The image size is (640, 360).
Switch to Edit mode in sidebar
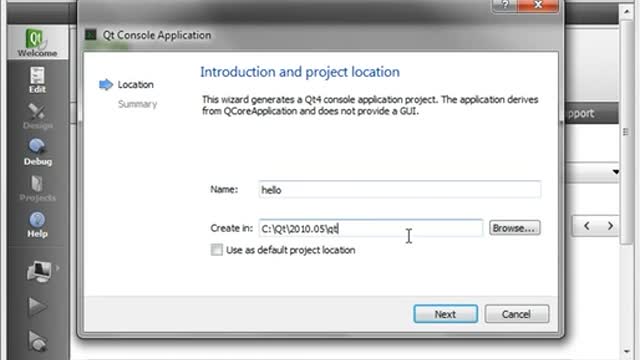[x=38, y=80]
